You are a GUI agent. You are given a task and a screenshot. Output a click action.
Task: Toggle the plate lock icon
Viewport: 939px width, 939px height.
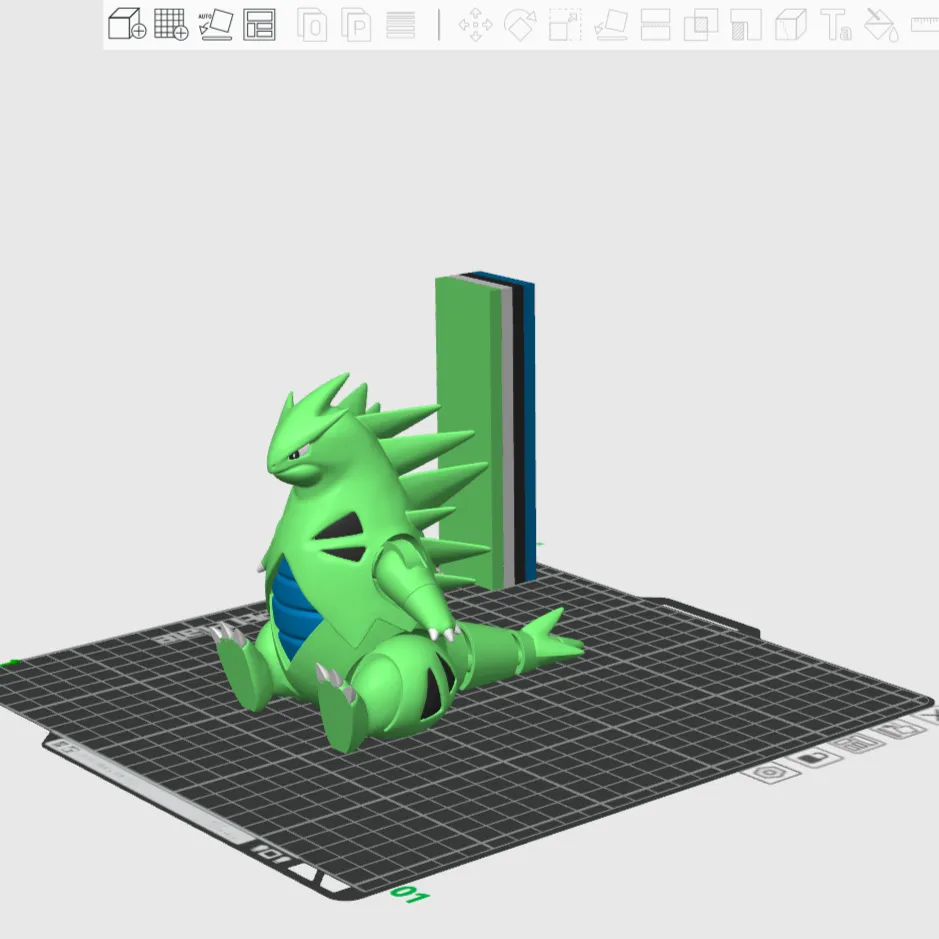pyautogui.click(x=814, y=758)
